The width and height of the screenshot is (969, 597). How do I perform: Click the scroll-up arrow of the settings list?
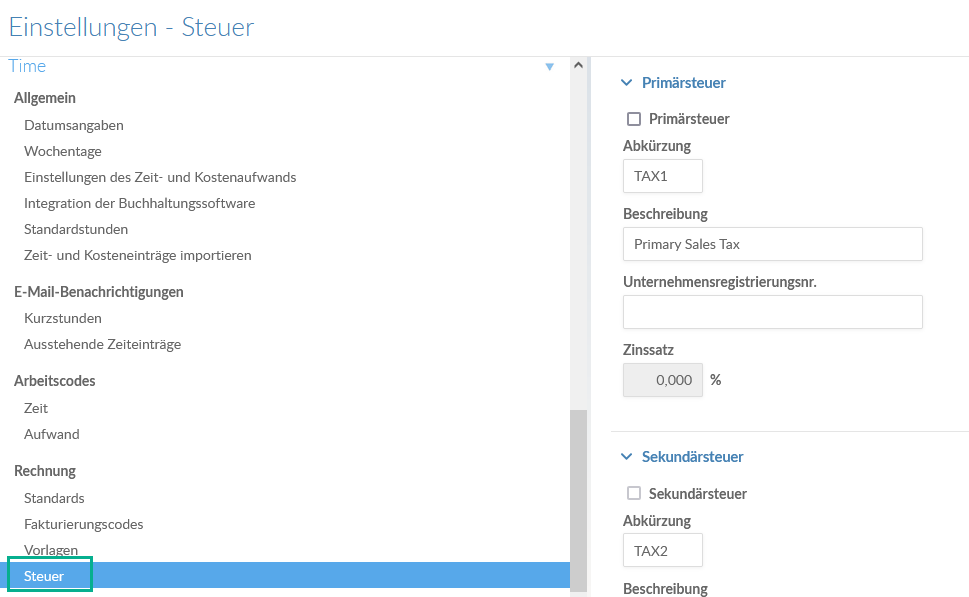pyautogui.click(x=578, y=65)
